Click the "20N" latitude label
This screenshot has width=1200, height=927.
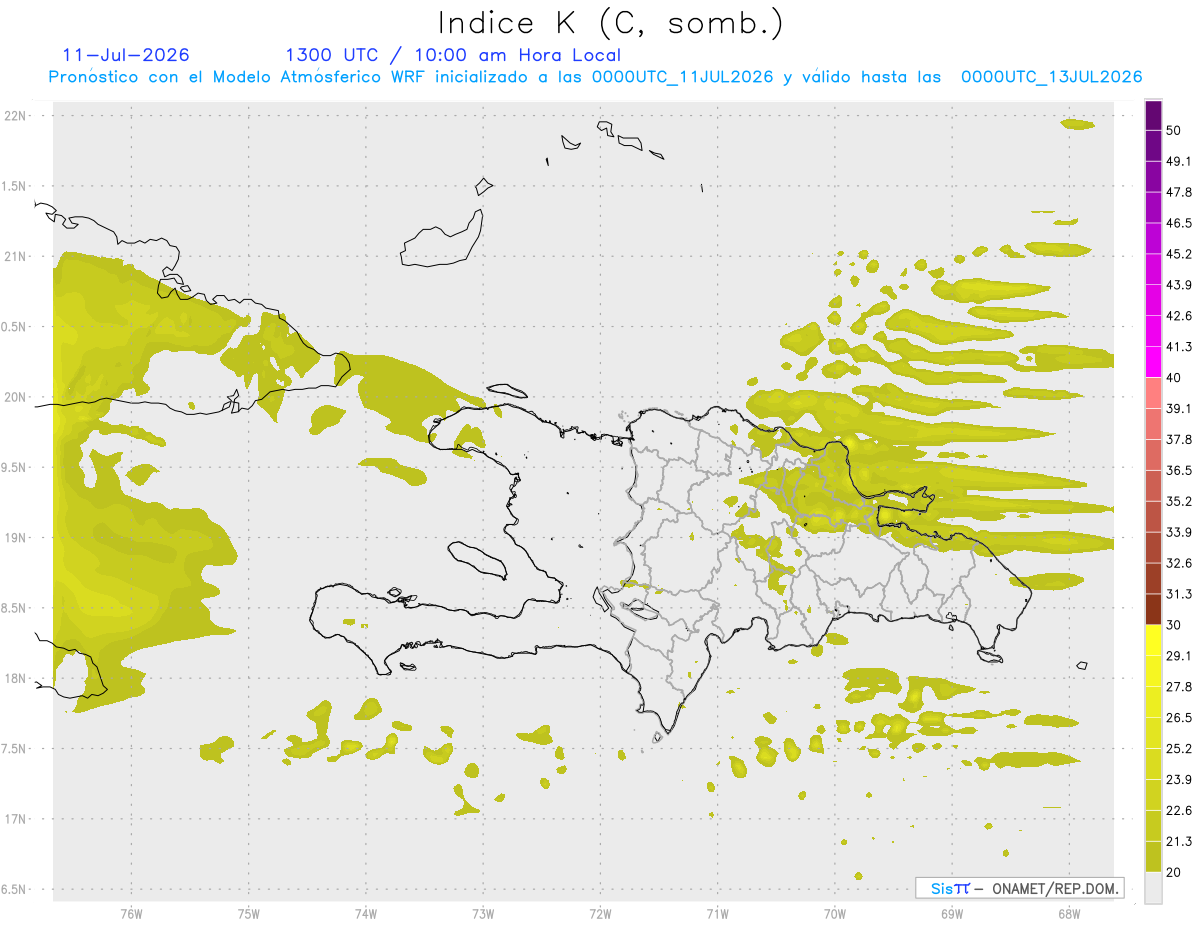16,397
